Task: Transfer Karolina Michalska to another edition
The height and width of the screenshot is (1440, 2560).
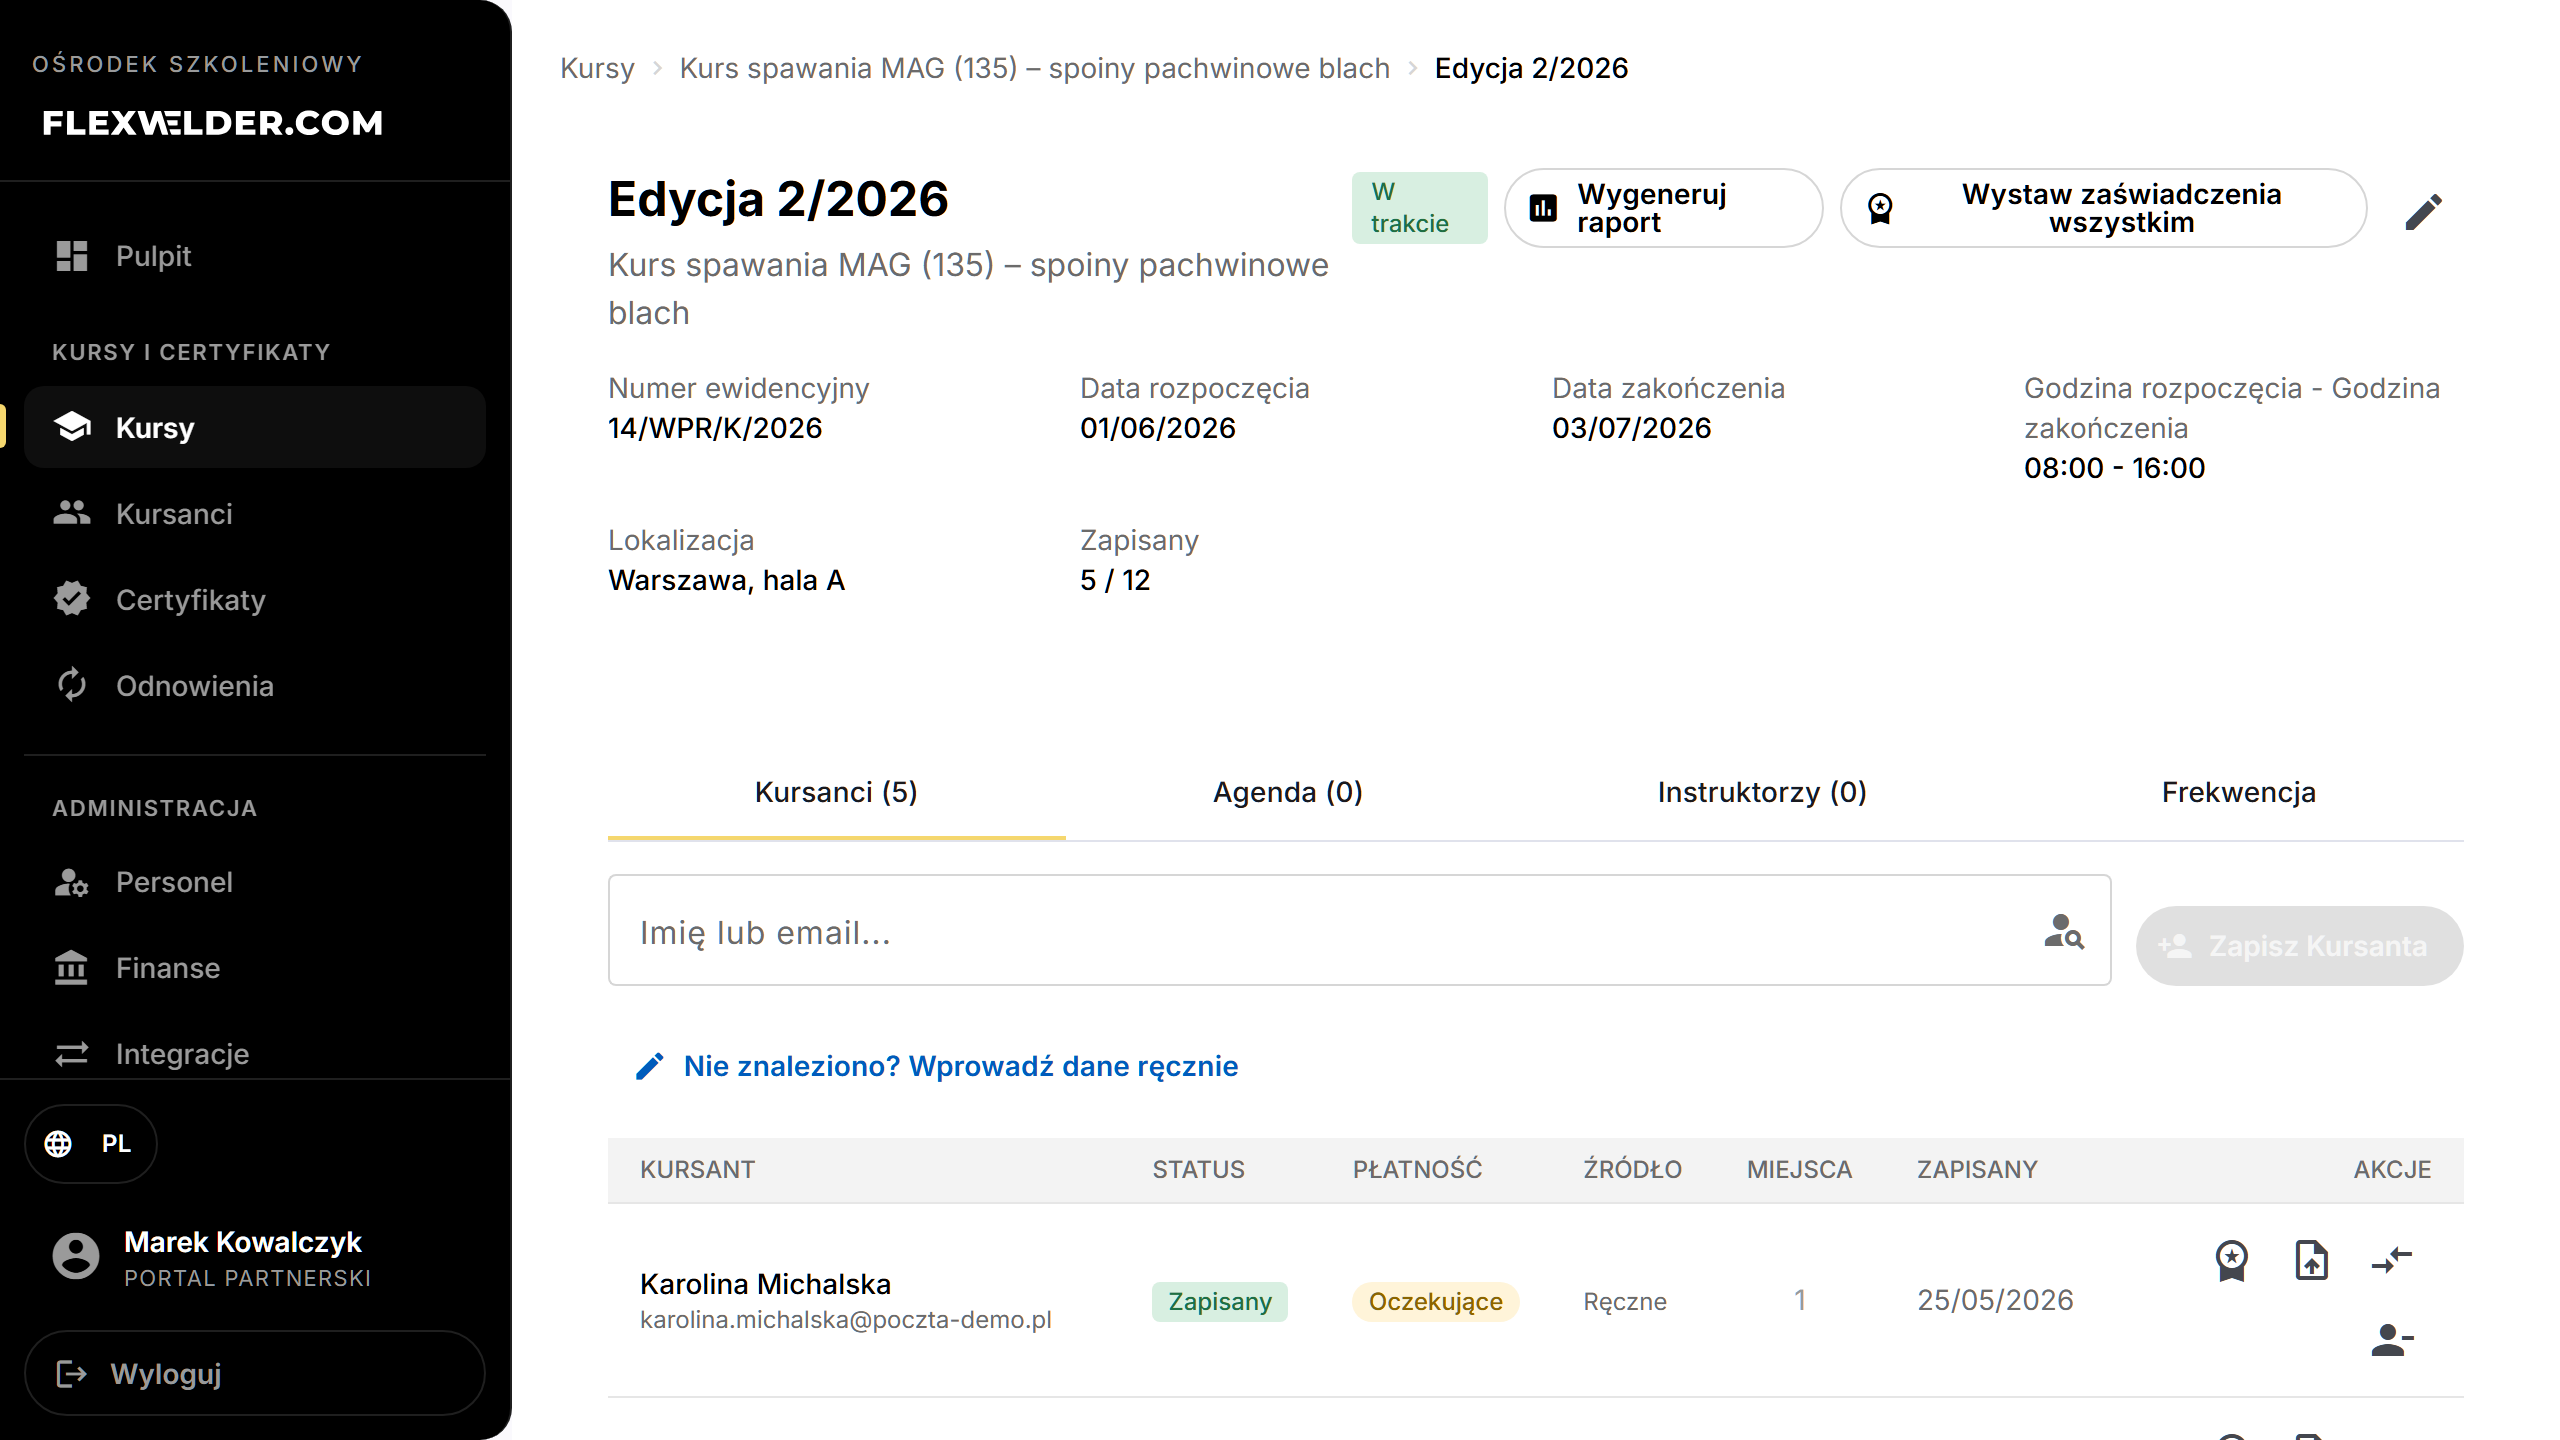Action: pyautogui.click(x=2392, y=1260)
